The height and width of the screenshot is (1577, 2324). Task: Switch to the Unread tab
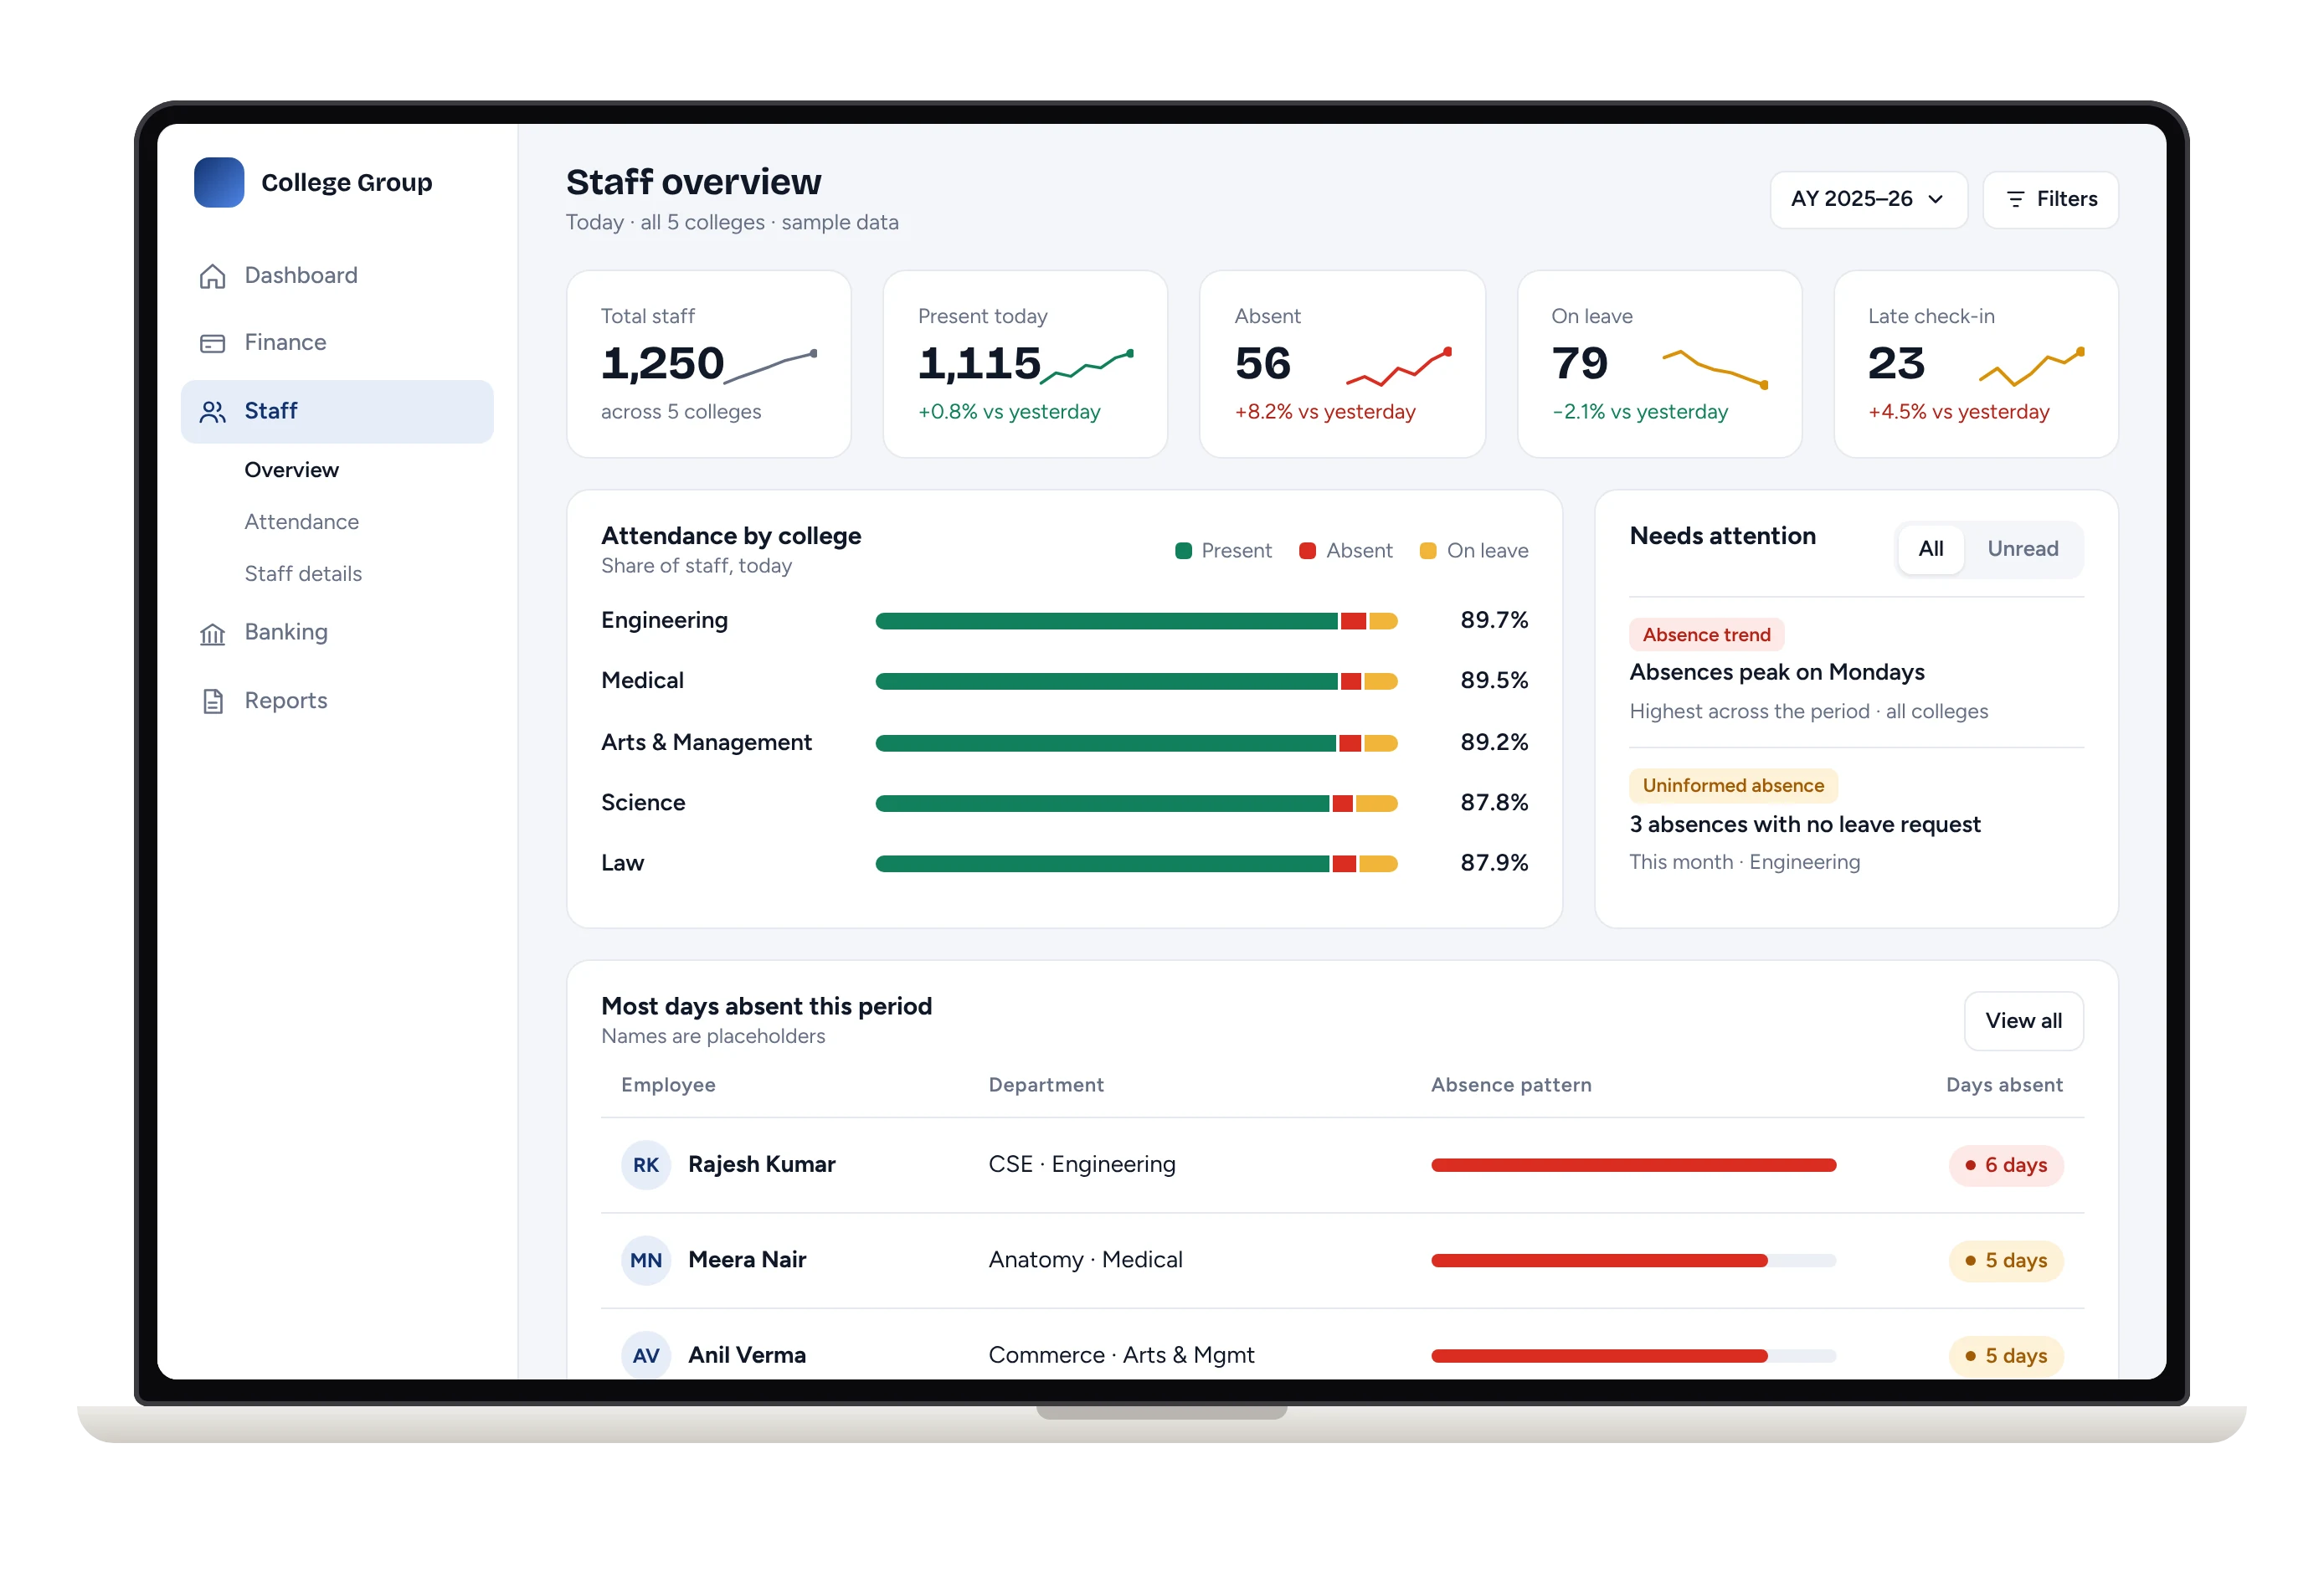(2022, 549)
